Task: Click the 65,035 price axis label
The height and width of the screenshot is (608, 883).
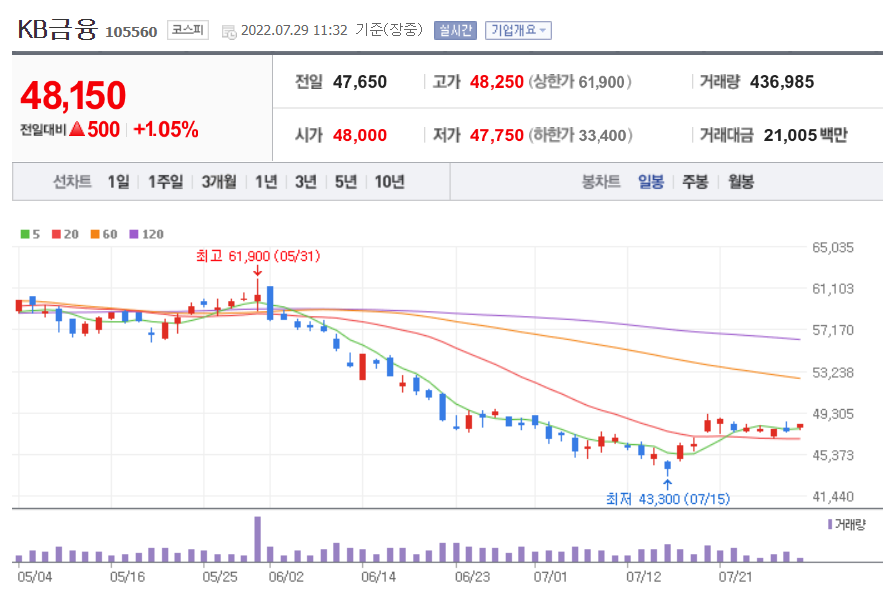Action: coord(833,247)
